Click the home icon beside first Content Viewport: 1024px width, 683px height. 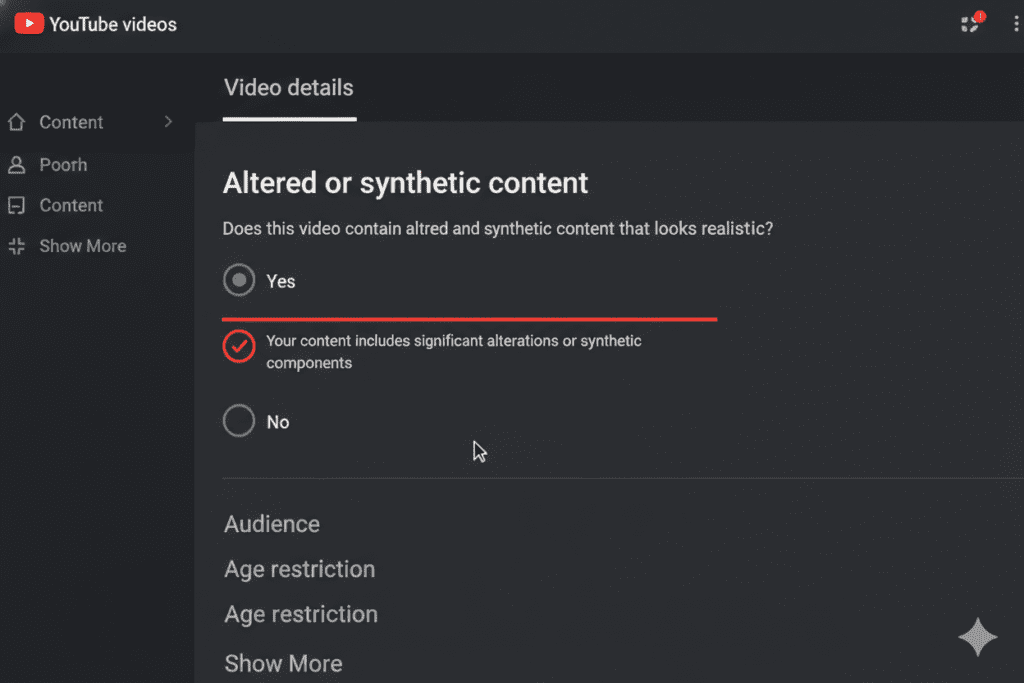(x=16, y=122)
